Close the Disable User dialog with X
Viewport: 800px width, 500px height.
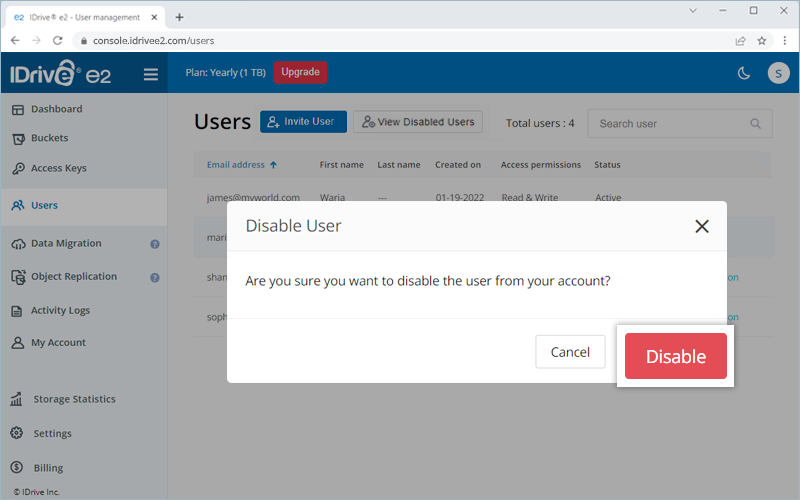tap(702, 226)
